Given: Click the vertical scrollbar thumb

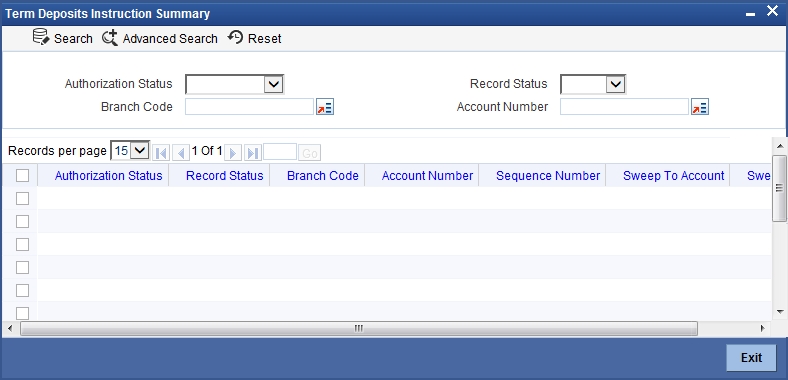Looking at the screenshot, I should [x=779, y=188].
